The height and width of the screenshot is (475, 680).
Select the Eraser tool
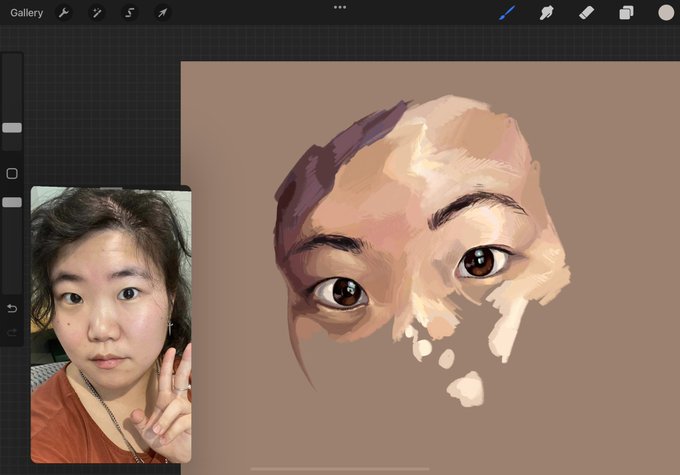(x=586, y=13)
